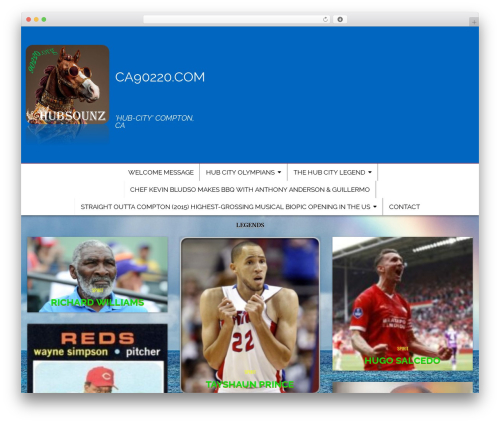
Task: Go to the Contact page
Action: click(404, 207)
